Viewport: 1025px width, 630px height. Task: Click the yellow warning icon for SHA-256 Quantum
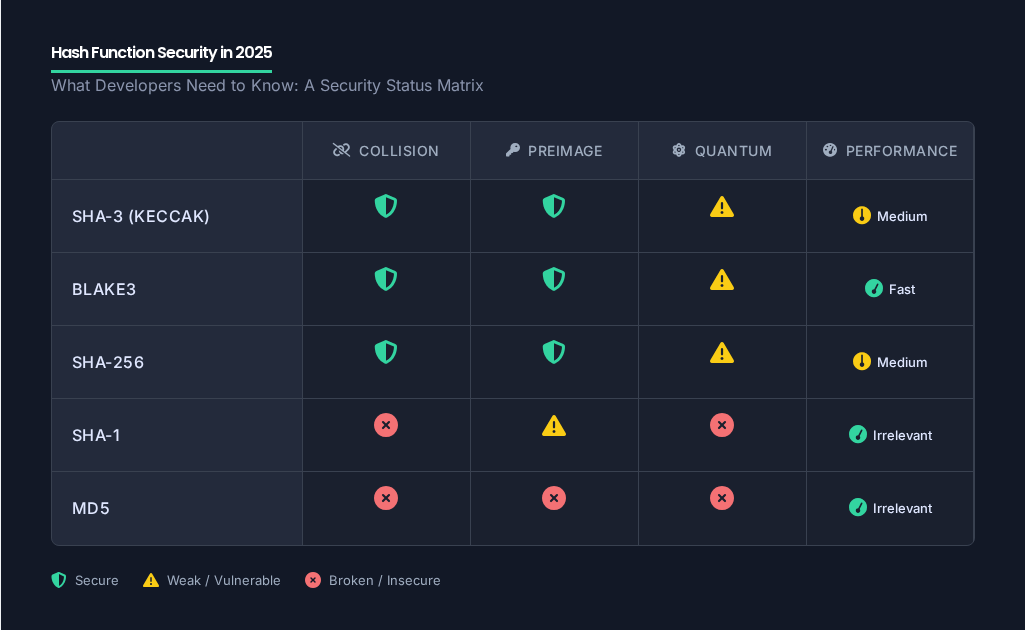tap(722, 352)
